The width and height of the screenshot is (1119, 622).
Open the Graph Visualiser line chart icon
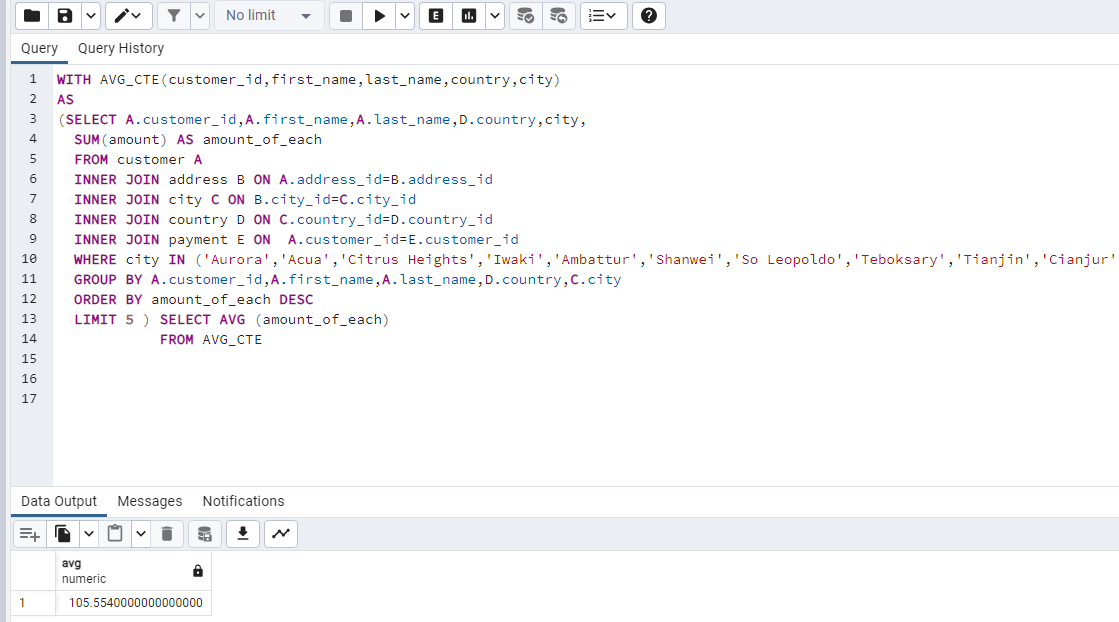point(281,534)
